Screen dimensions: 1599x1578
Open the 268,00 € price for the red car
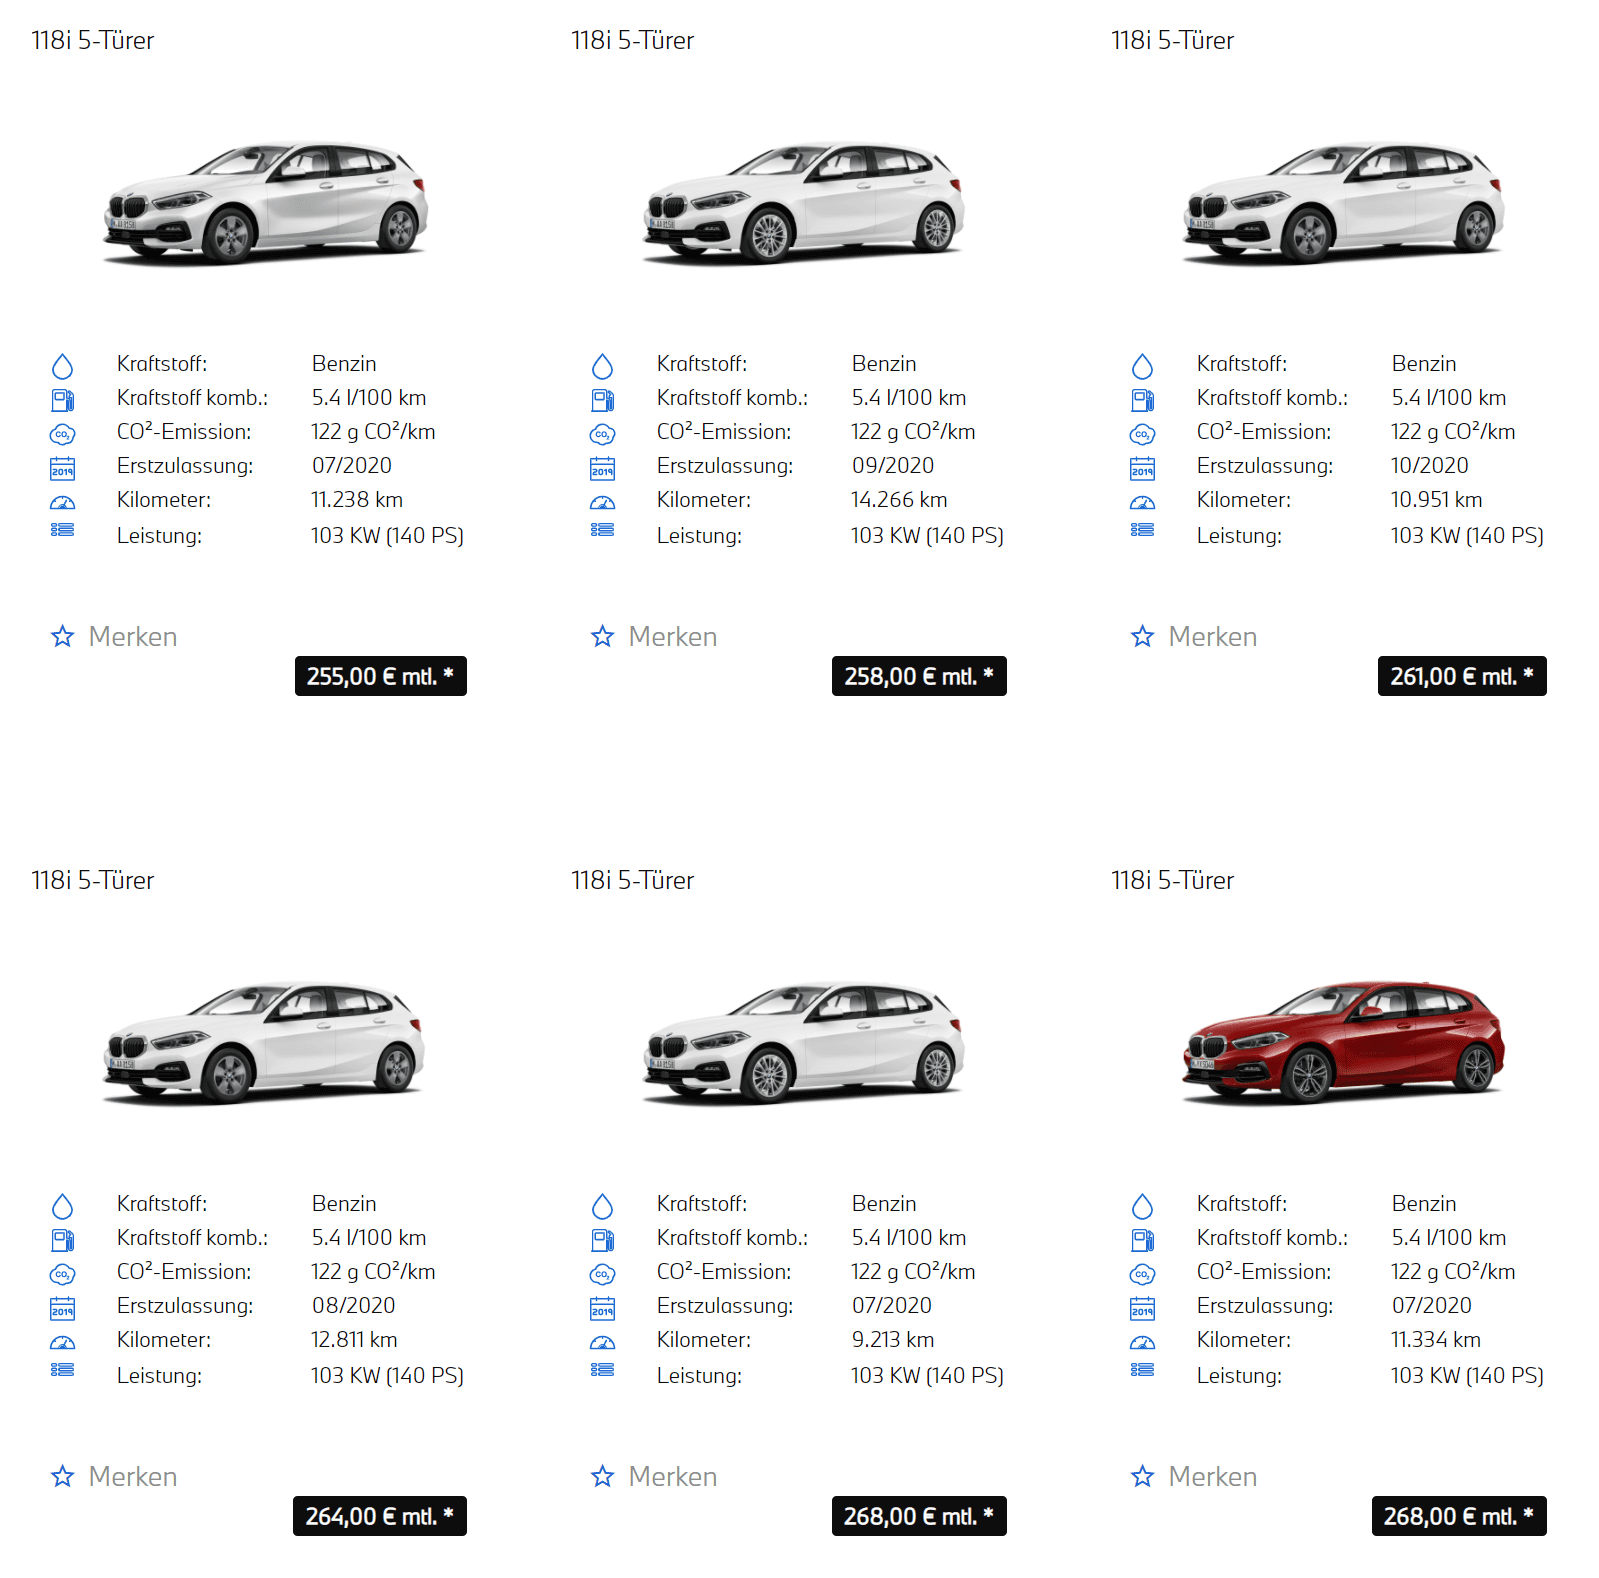[1459, 1516]
